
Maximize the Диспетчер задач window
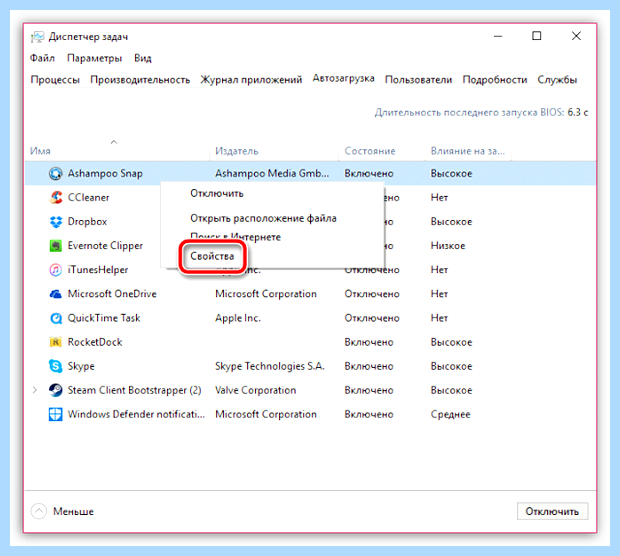pyautogui.click(x=537, y=36)
